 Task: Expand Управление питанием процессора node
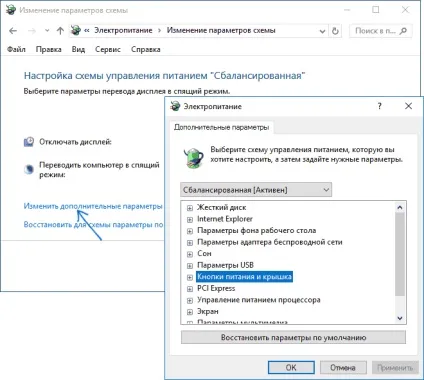[x=190, y=300]
